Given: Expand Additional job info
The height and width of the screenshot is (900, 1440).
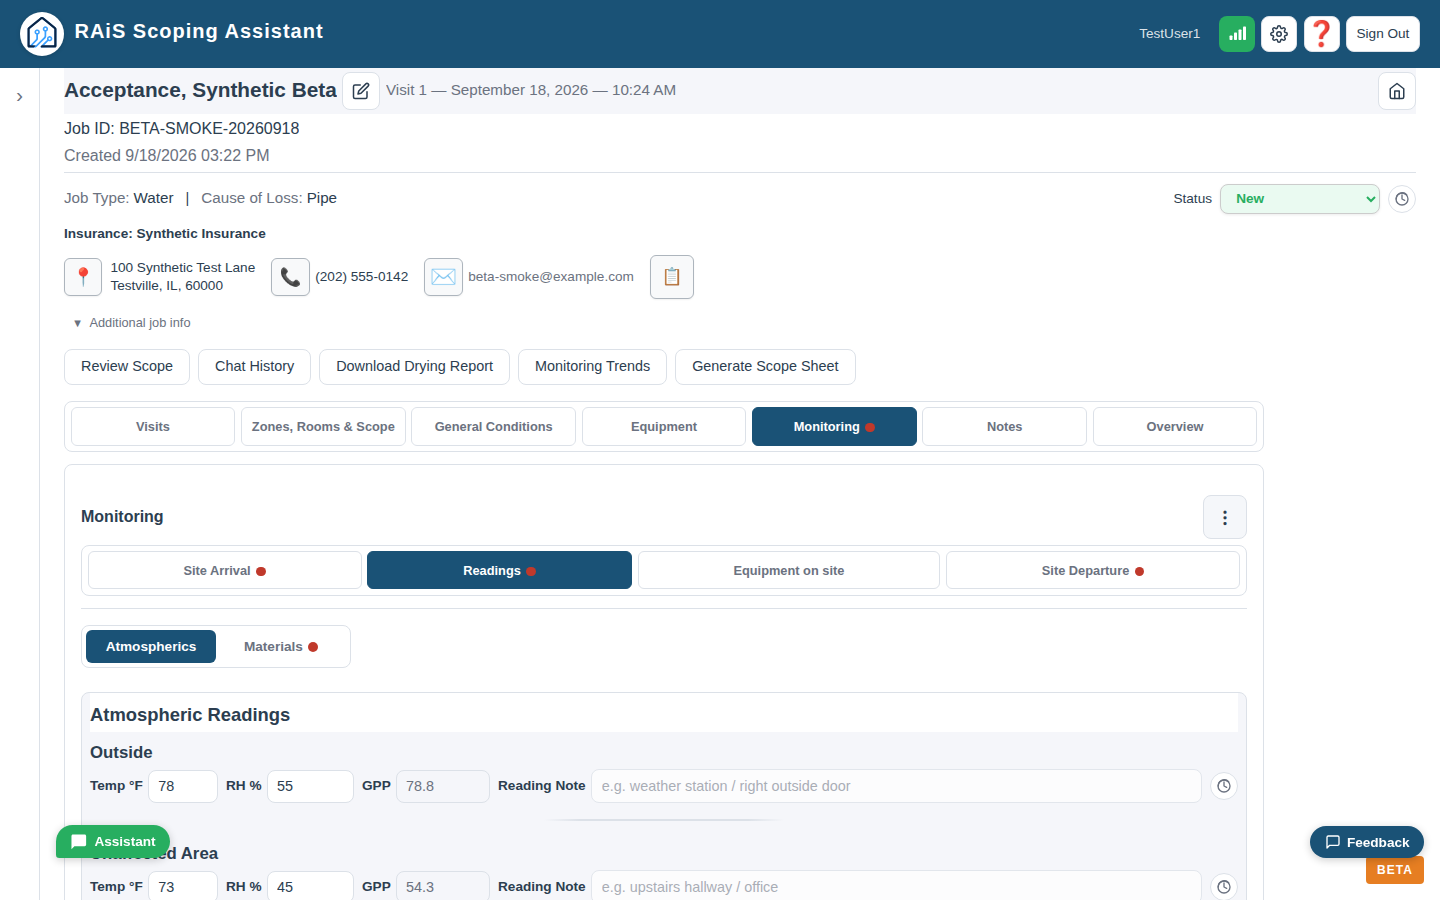Looking at the screenshot, I should click(x=132, y=323).
